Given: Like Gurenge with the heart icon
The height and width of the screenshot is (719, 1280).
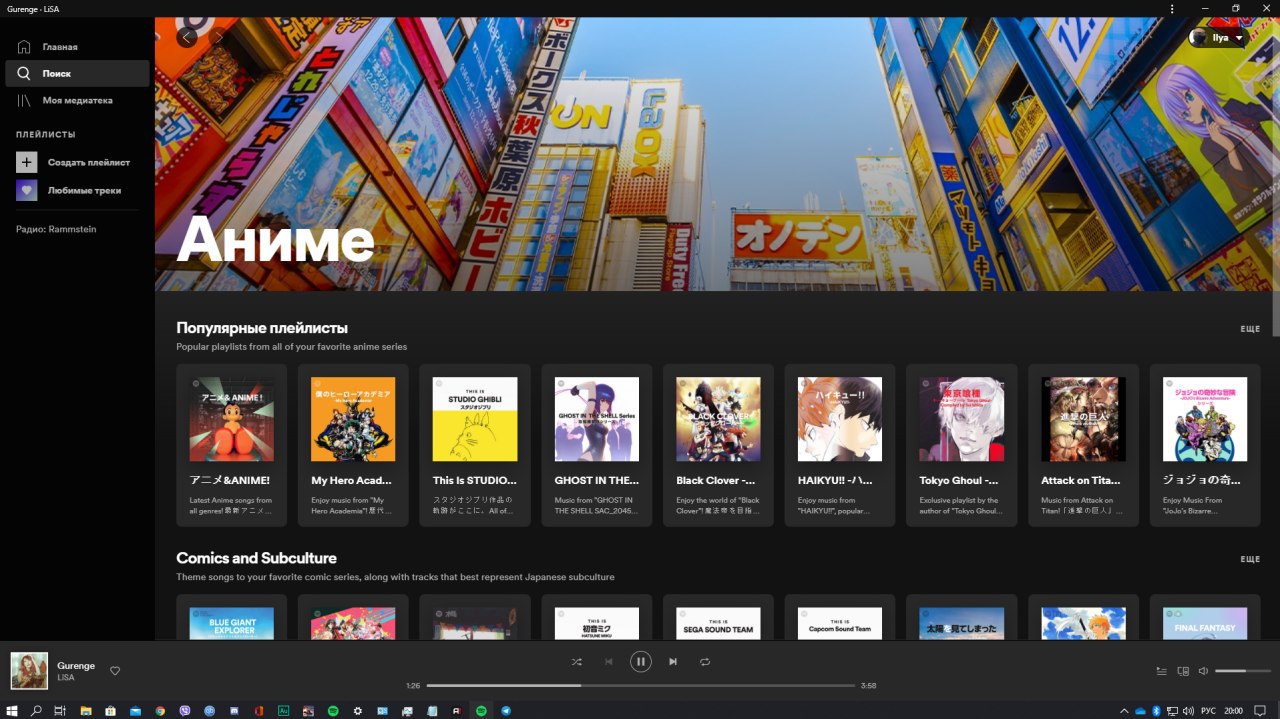Looking at the screenshot, I should pyautogui.click(x=115, y=671).
